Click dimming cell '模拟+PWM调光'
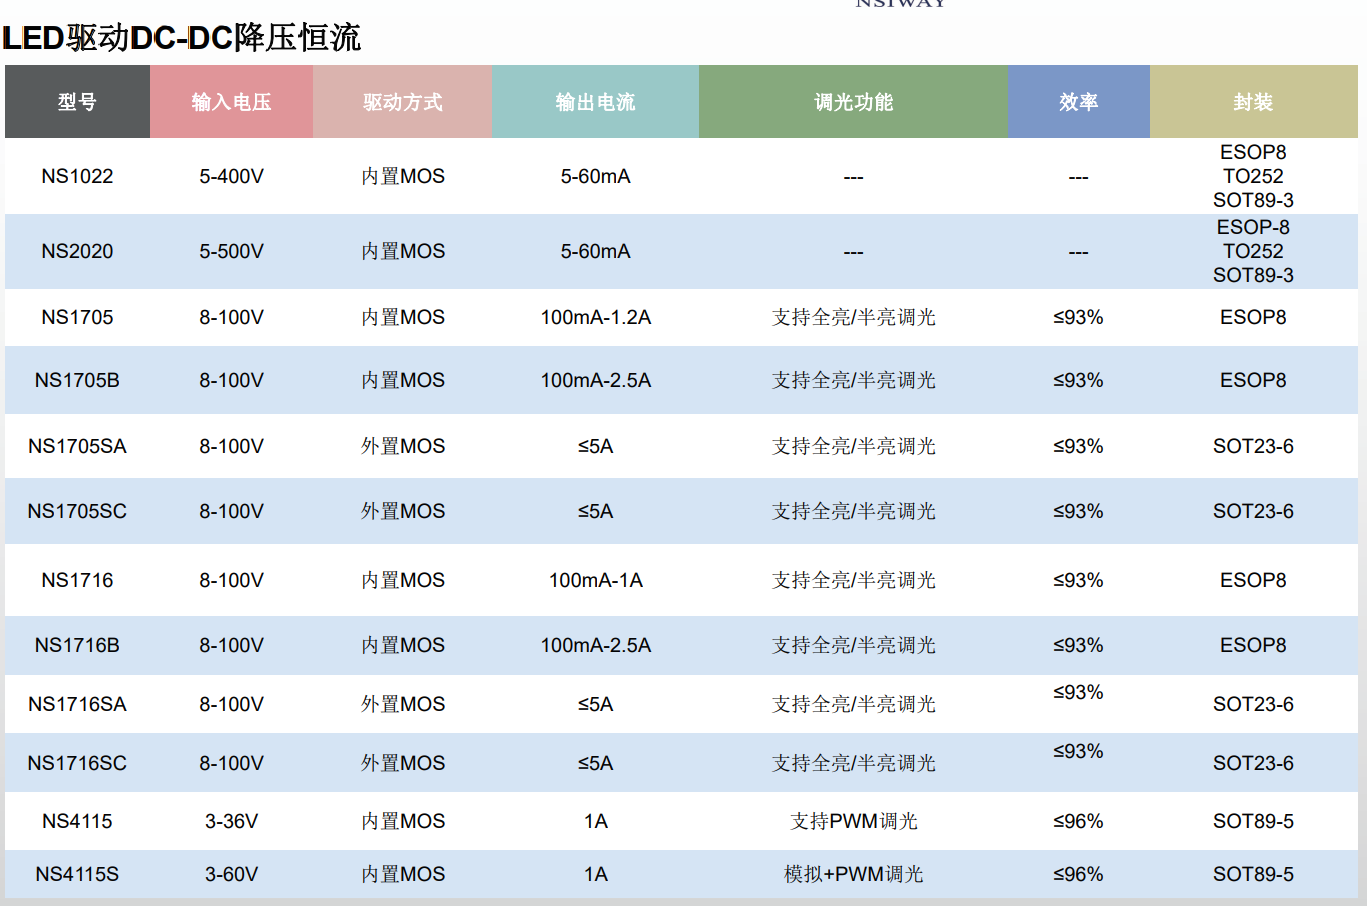 click(853, 874)
